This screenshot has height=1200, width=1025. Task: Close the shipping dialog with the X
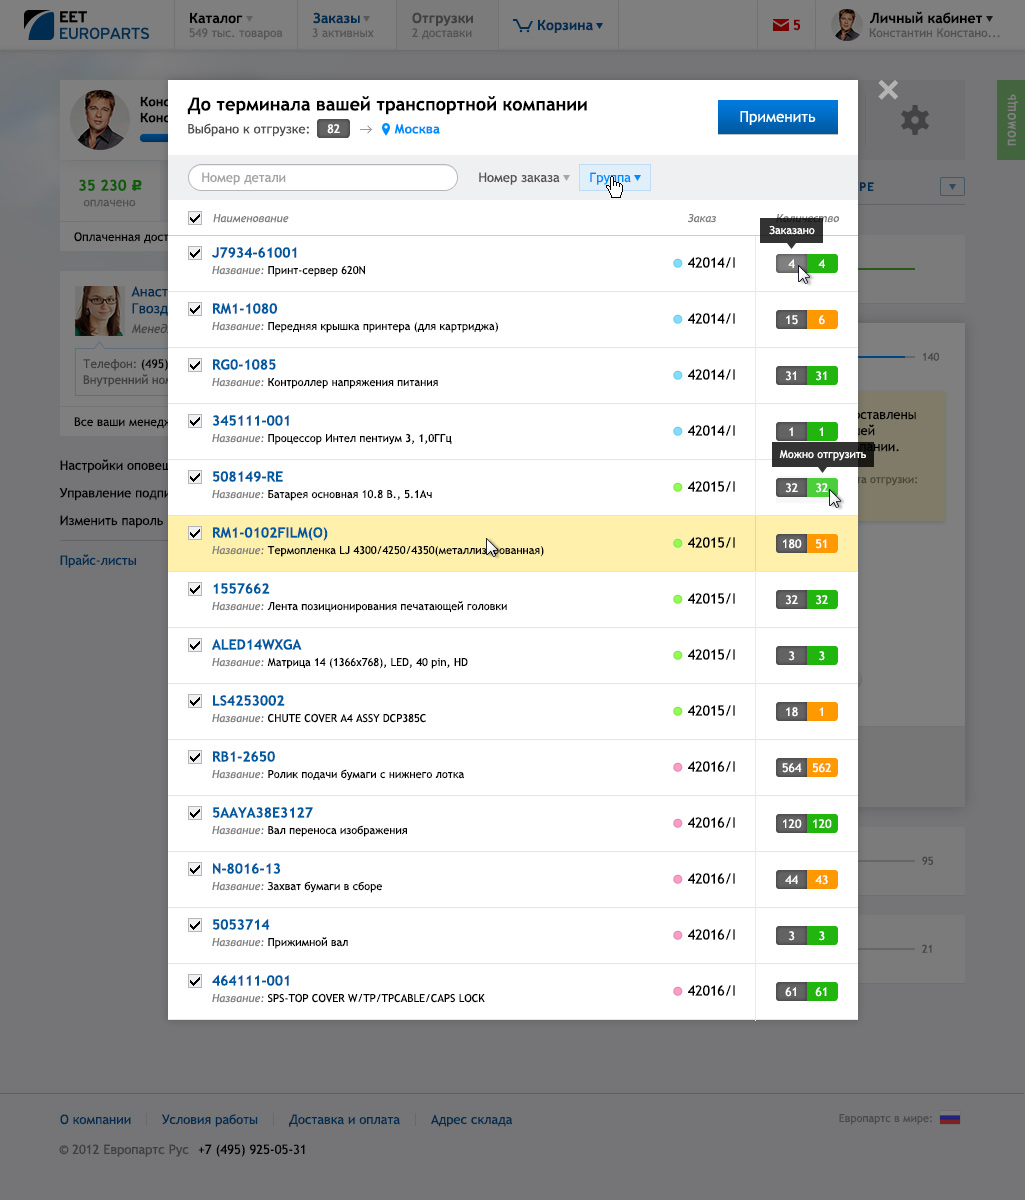pyautogui.click(x=887, y=90)
